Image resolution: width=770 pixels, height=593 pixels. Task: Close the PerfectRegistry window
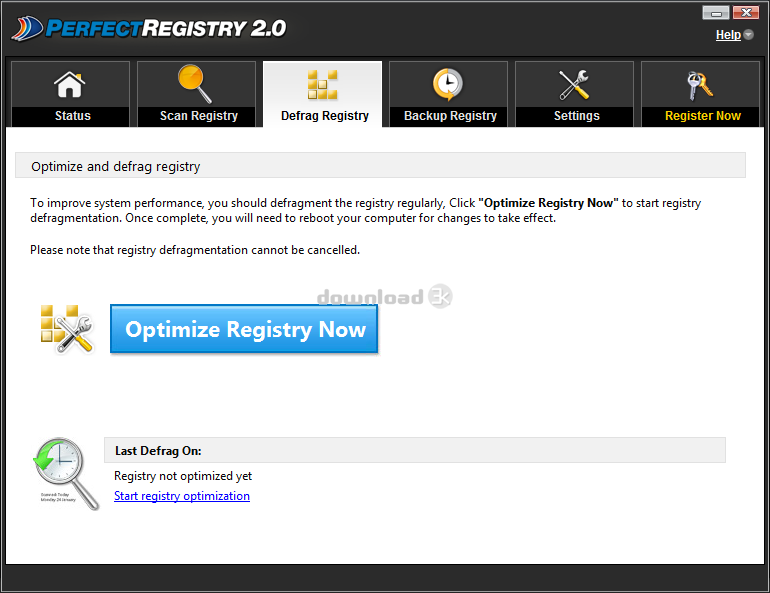point(746,12)
